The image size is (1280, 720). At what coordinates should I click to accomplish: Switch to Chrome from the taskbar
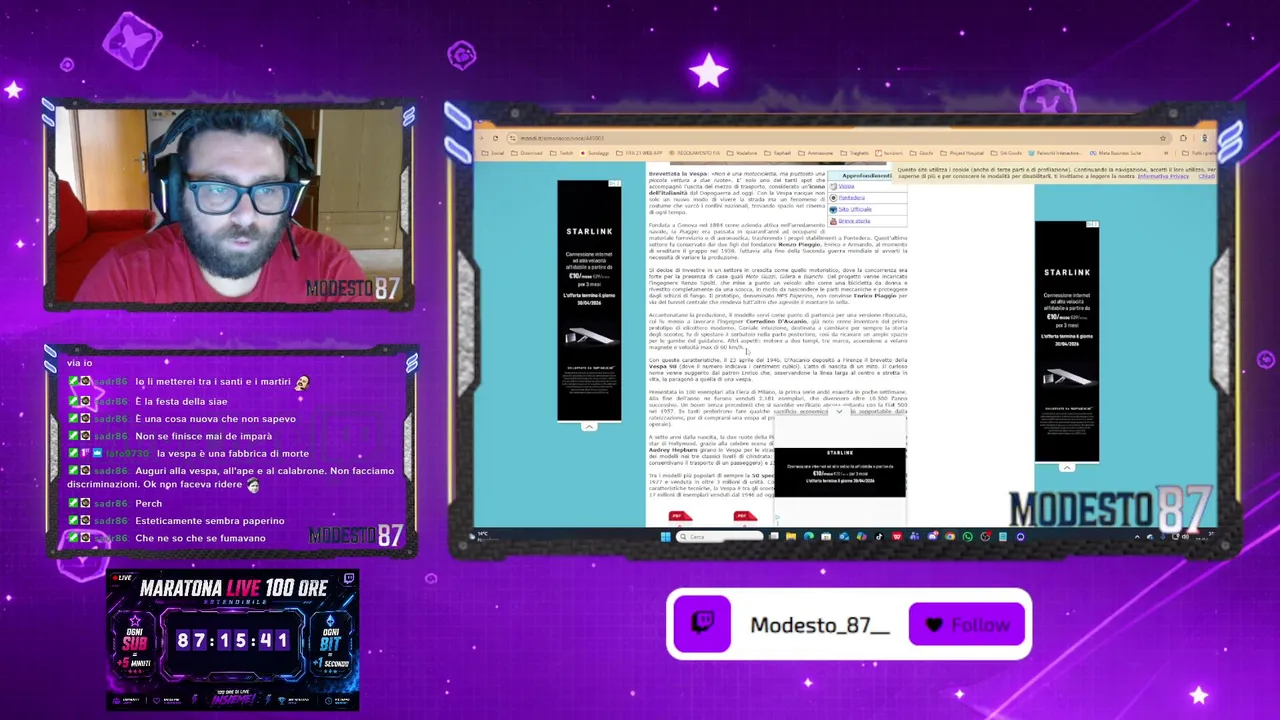tap(950, 537)
